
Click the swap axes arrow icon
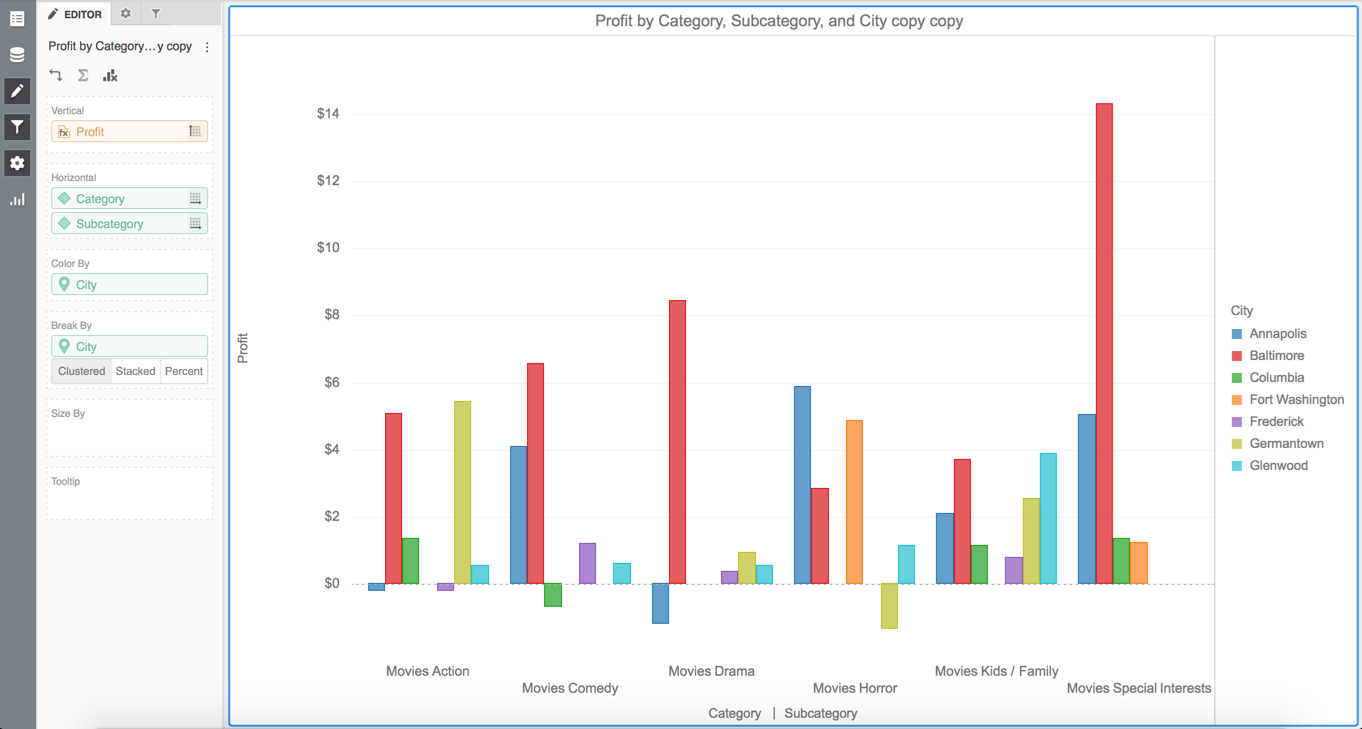coord(56,75)
